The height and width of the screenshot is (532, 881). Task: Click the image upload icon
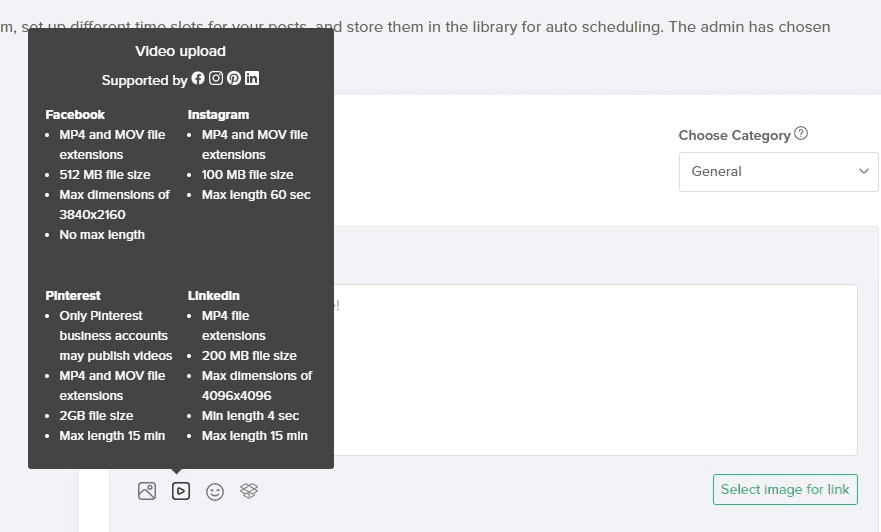(x=147, y=491)
